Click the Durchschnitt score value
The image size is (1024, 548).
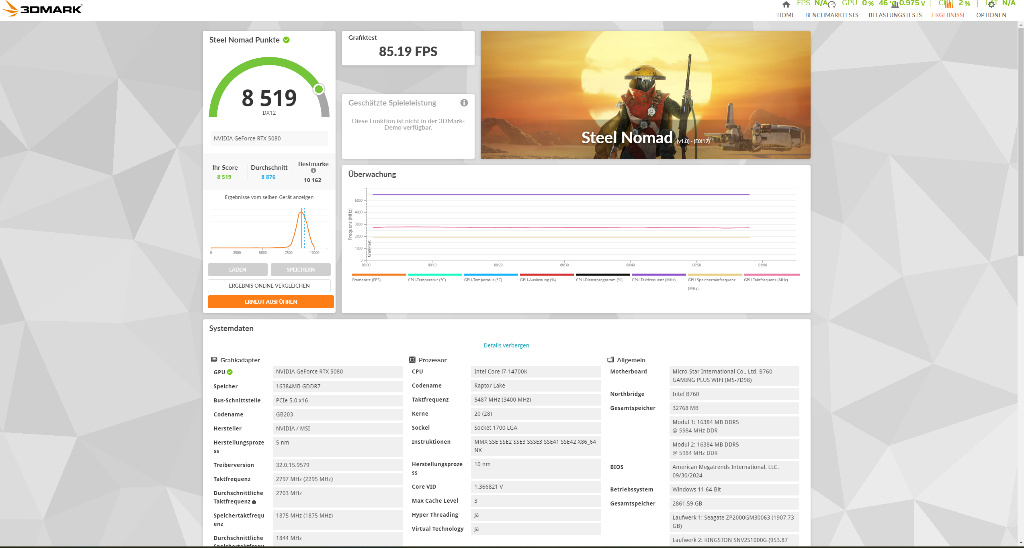click(268, 177)
